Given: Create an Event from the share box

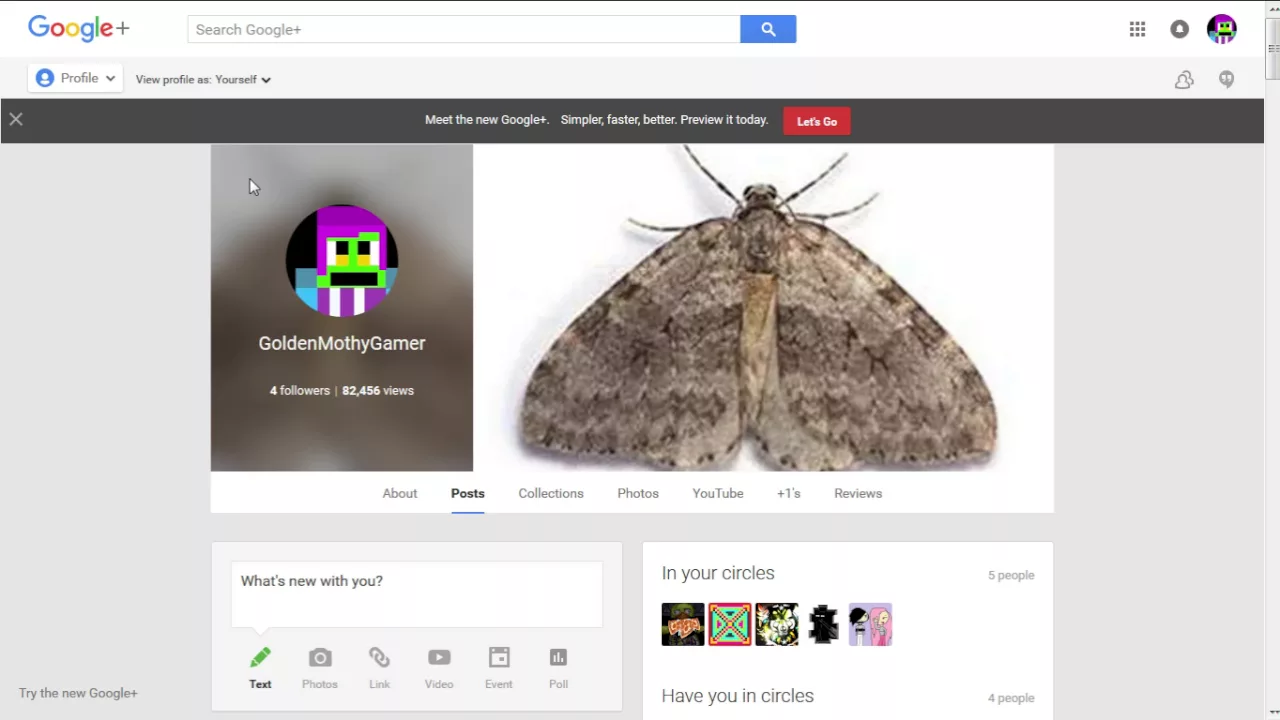Looking at the screenshot, I should [499, 668].
